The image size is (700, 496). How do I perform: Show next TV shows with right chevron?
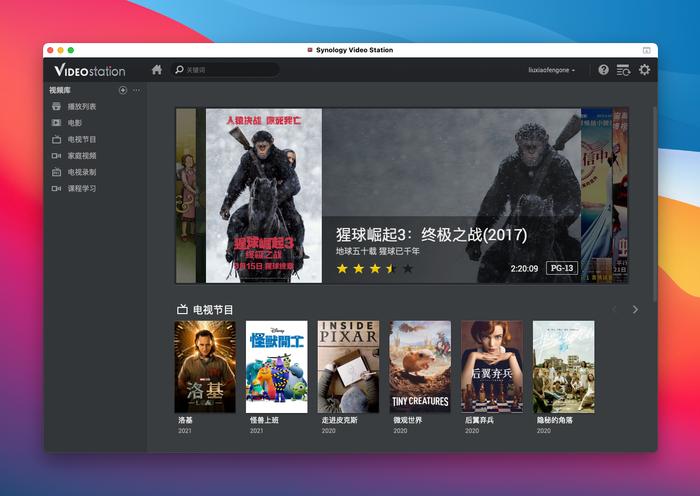click(x=635, y=309)
